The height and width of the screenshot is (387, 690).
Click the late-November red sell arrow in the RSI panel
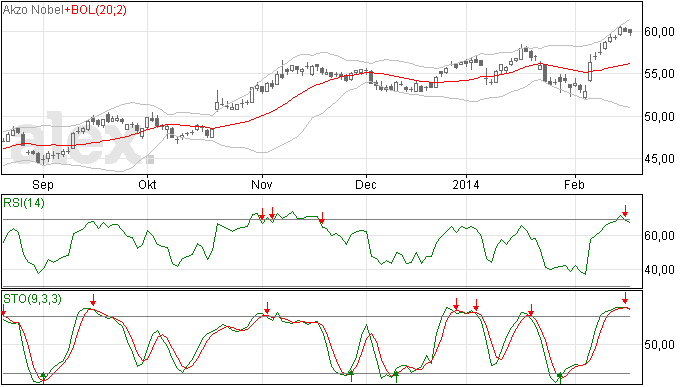tap(322, 217)
